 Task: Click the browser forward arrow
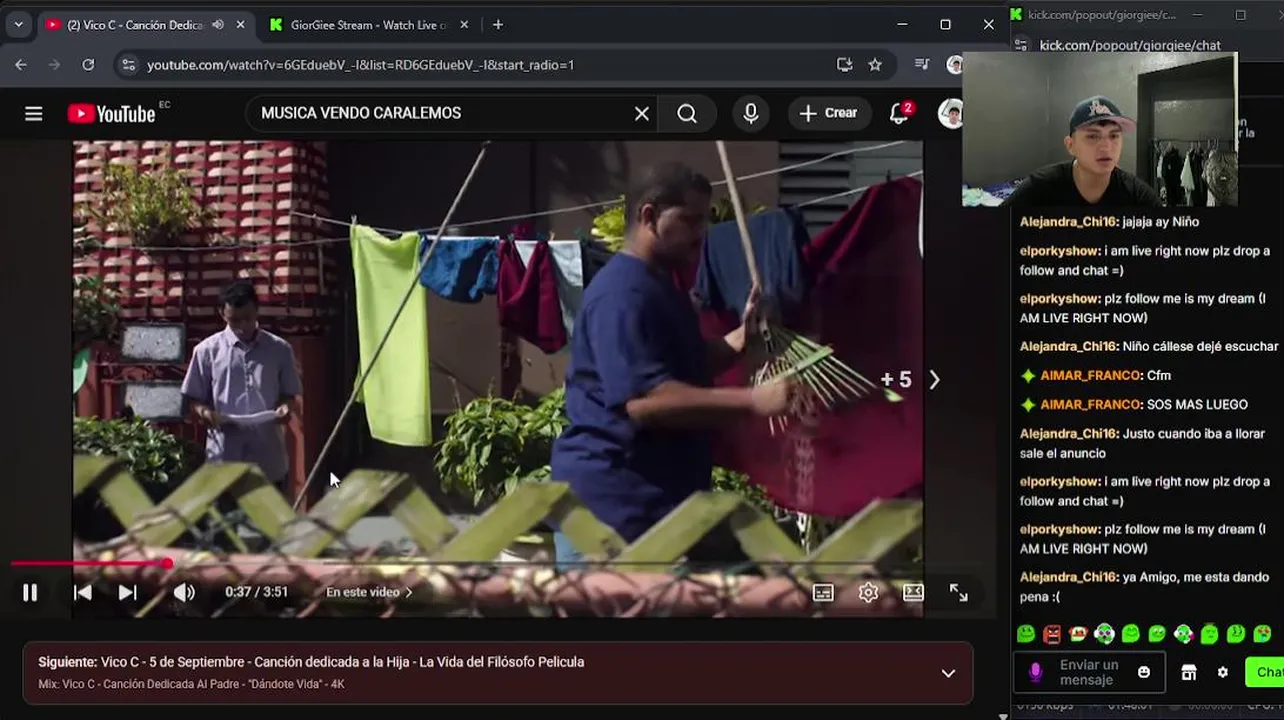(x=55, y=65)
